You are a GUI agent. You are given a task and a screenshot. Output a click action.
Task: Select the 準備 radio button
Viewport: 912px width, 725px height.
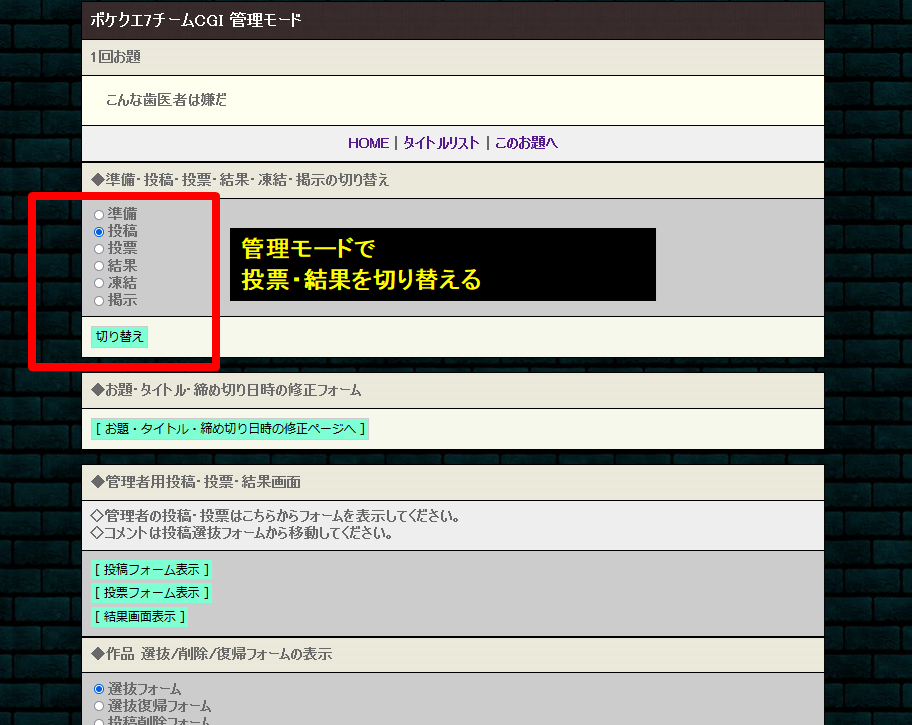pyautogui.click(x=99, y=214)
